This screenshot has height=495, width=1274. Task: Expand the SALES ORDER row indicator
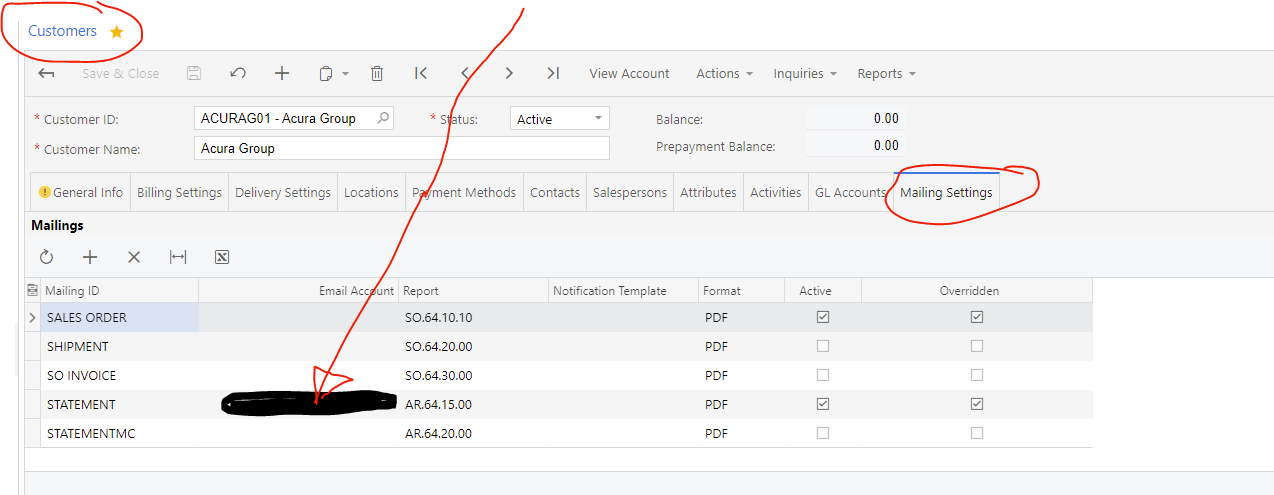32,317
